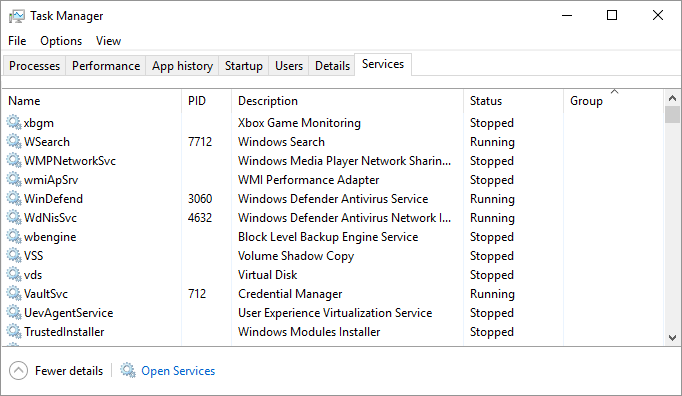Click the gear icon beside wbengine
Image resolution: width=682 pixels, height=396 pixels.
(x=14, y=236)
